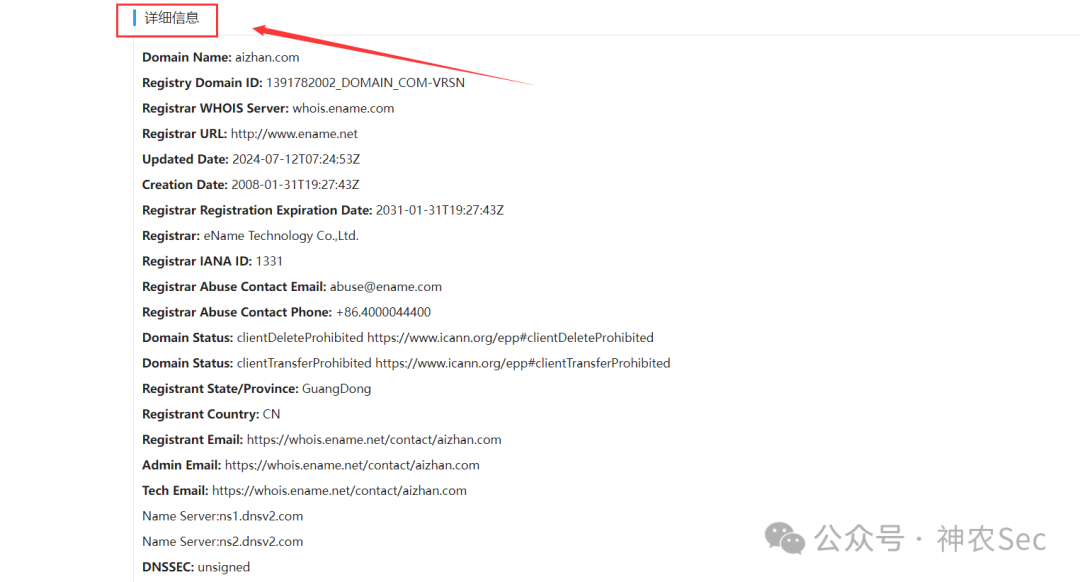Click the expiration date 2031-01-31 value
This screenshot has width=1080, height=582.
coord(440,210)
